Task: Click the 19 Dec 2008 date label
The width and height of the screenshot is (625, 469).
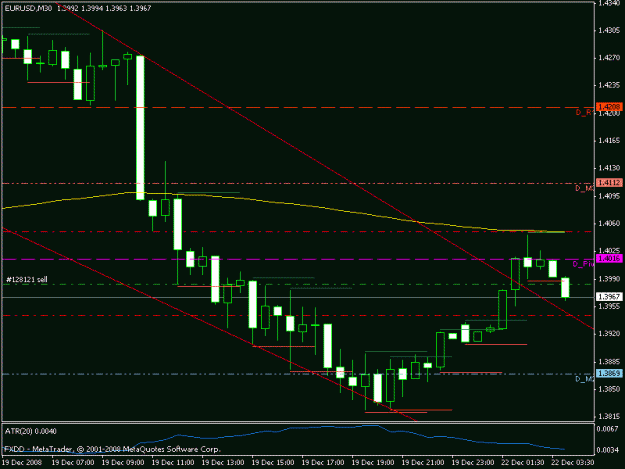Action: tap(21, 463)
